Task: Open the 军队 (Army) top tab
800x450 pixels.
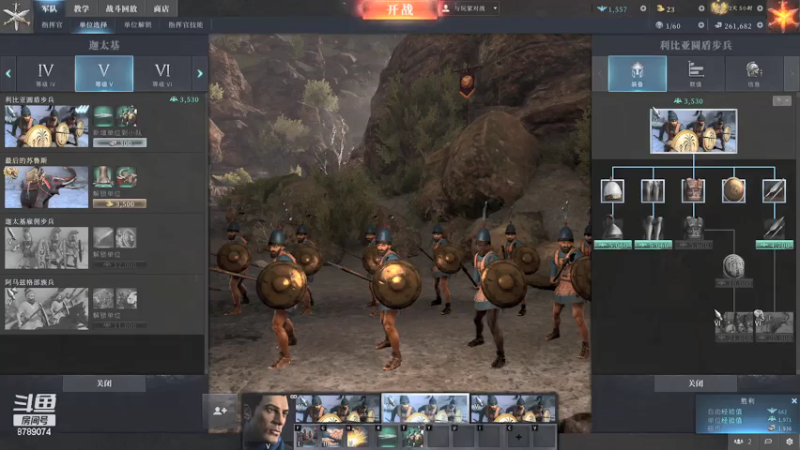Action: pos(49,8)
